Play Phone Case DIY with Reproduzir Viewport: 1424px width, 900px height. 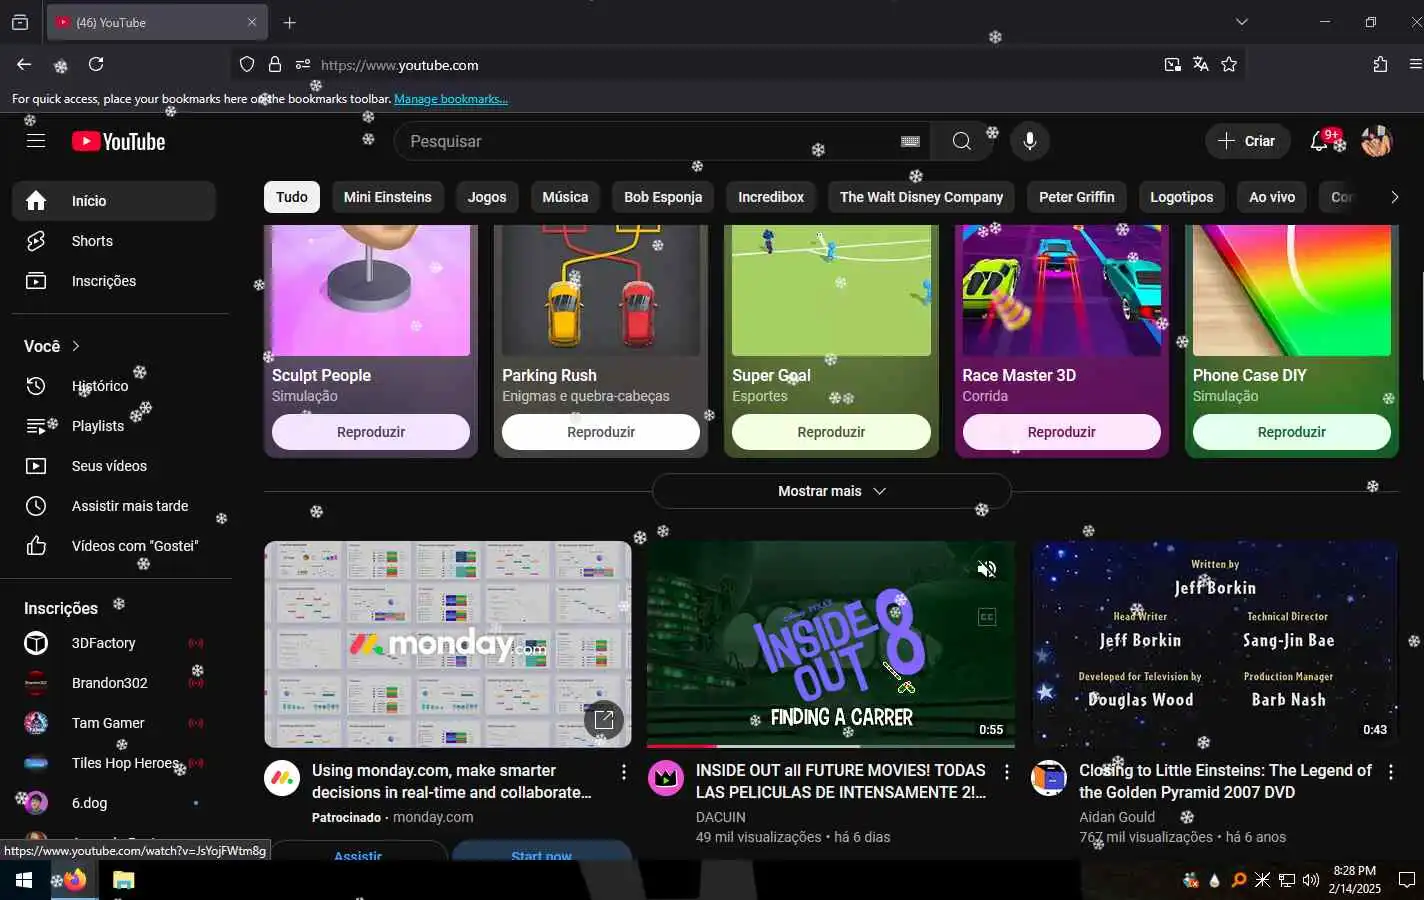click(x=1291, y=432)
